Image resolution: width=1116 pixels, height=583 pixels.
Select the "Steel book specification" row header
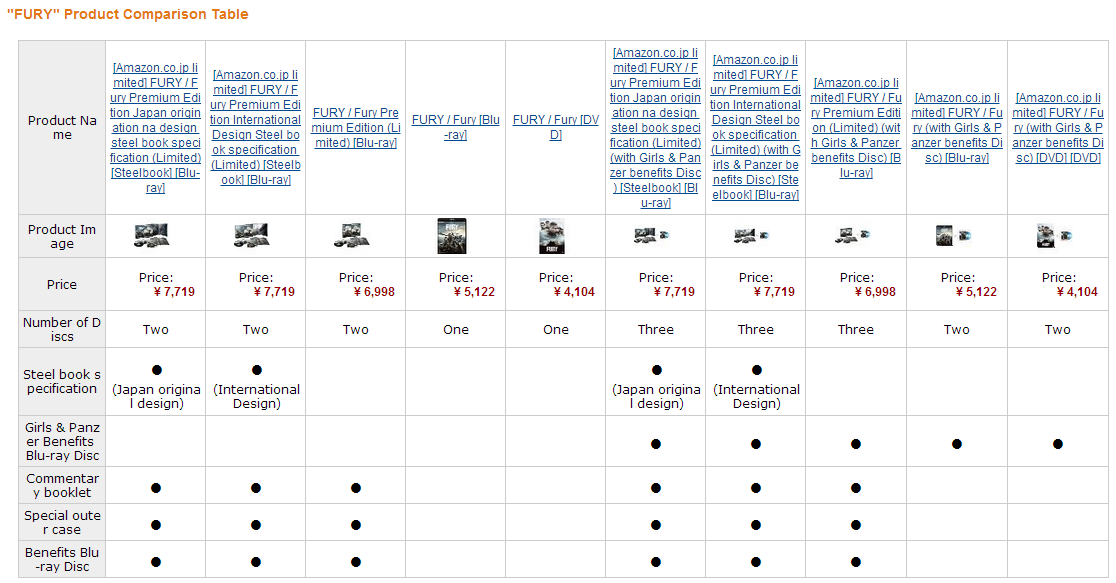coord(62,382)
